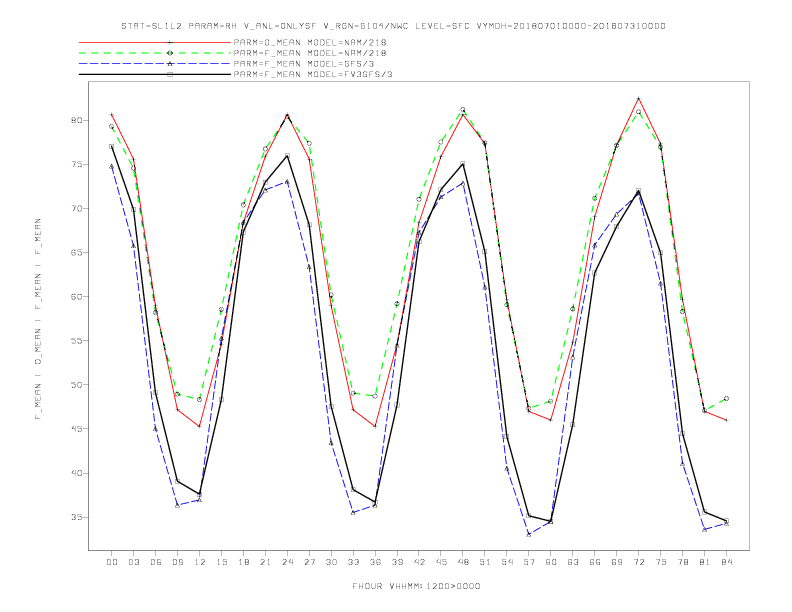Click x-axis tick label 69
This screenshot has height=612, width=792.
tap(617, 562)
